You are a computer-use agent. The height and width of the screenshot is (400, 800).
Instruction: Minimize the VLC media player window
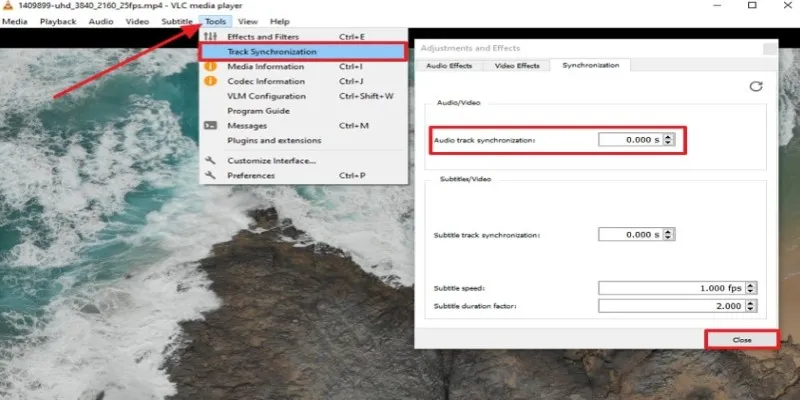tap(717, 5)
